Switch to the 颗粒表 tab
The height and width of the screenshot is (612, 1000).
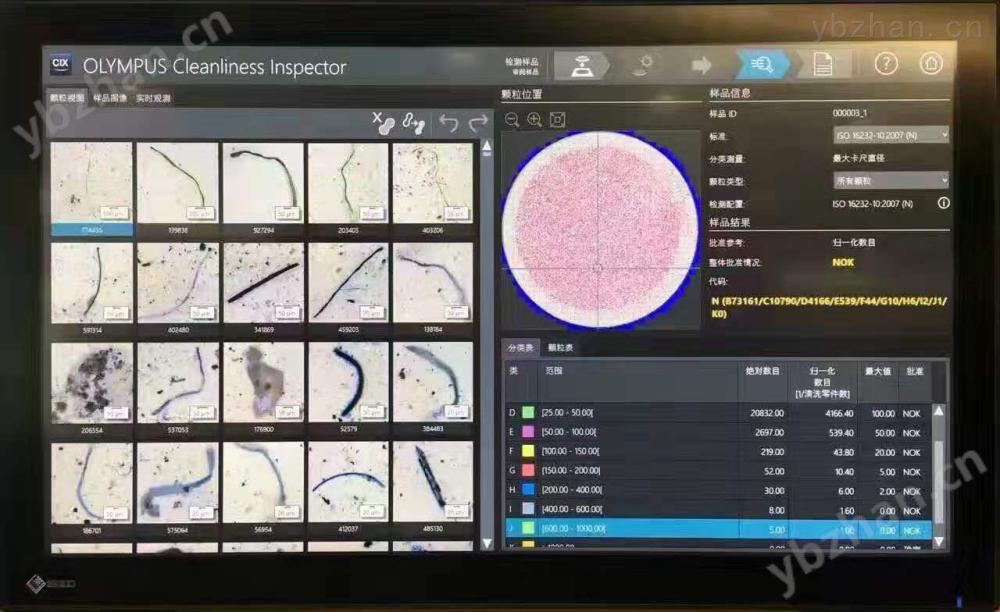(560, 347)
